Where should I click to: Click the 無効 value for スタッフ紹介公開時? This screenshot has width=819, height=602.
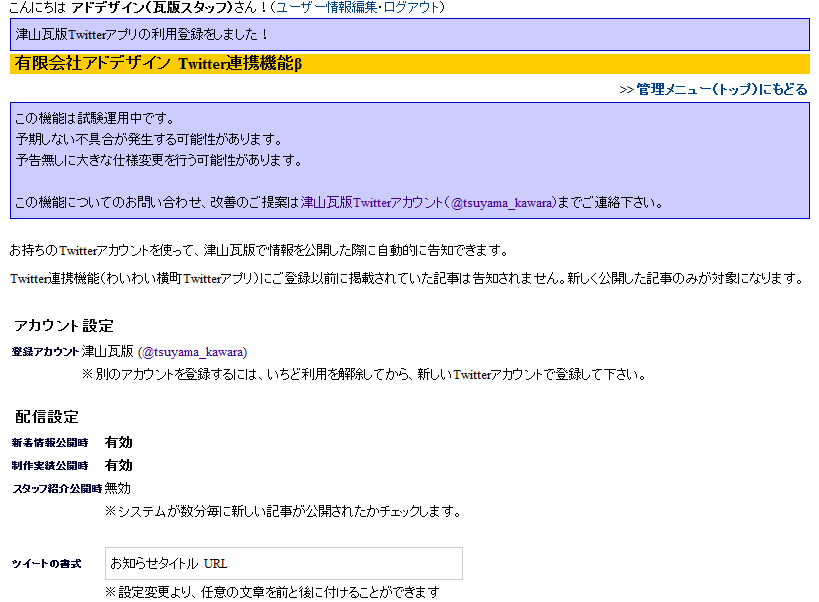coord(118,488)
